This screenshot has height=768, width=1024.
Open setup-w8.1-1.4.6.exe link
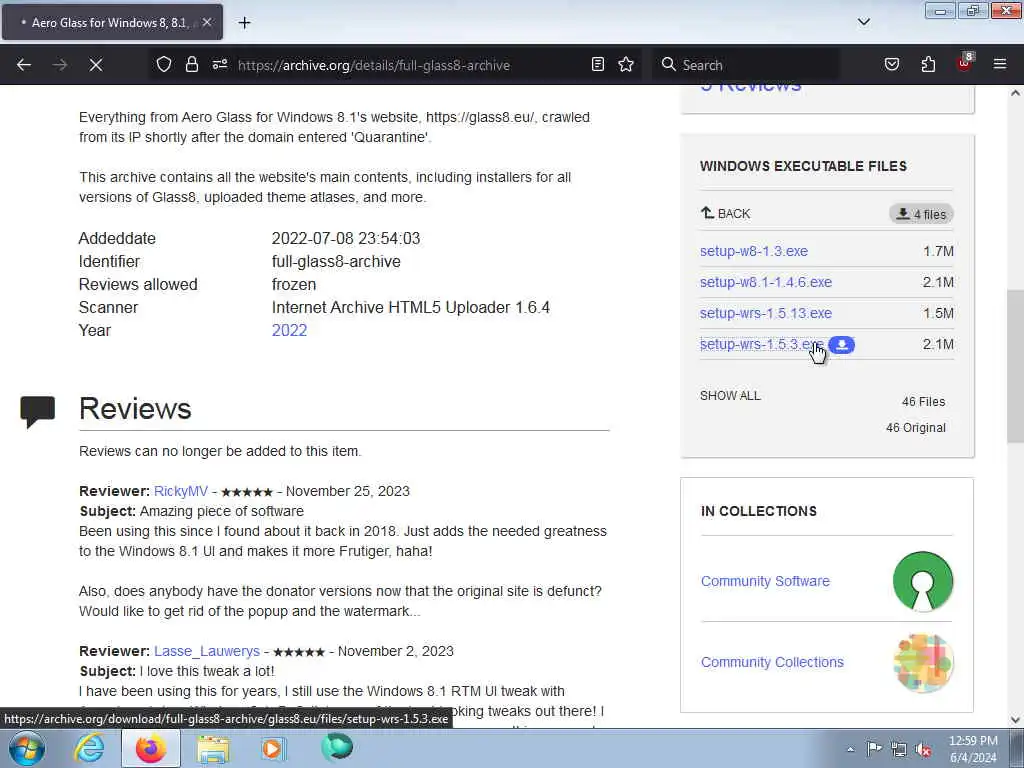[x=766, y=282]
